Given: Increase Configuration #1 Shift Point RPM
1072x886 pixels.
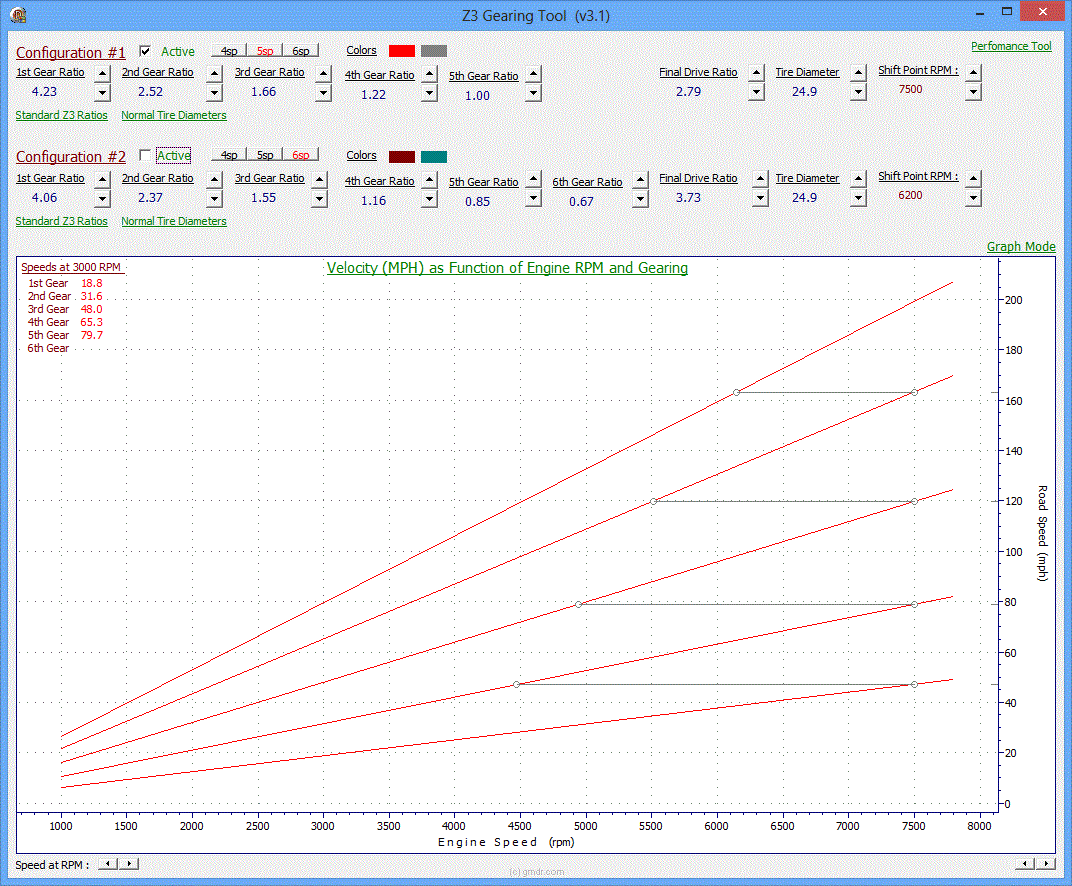Looking at the screenshot, I should 974,72.
